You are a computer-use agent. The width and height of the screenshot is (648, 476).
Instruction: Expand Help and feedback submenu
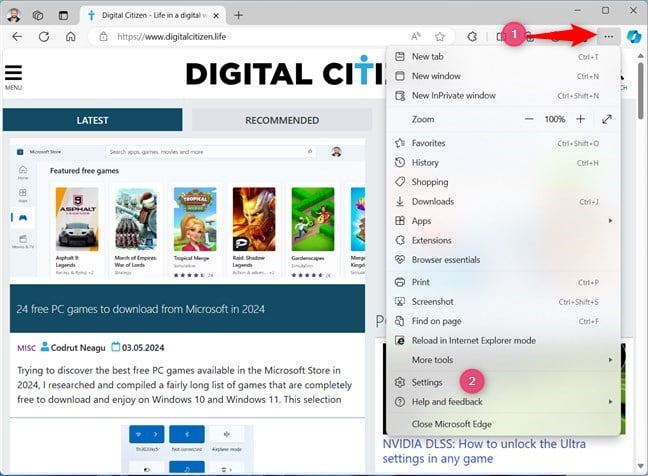[503, 402]
